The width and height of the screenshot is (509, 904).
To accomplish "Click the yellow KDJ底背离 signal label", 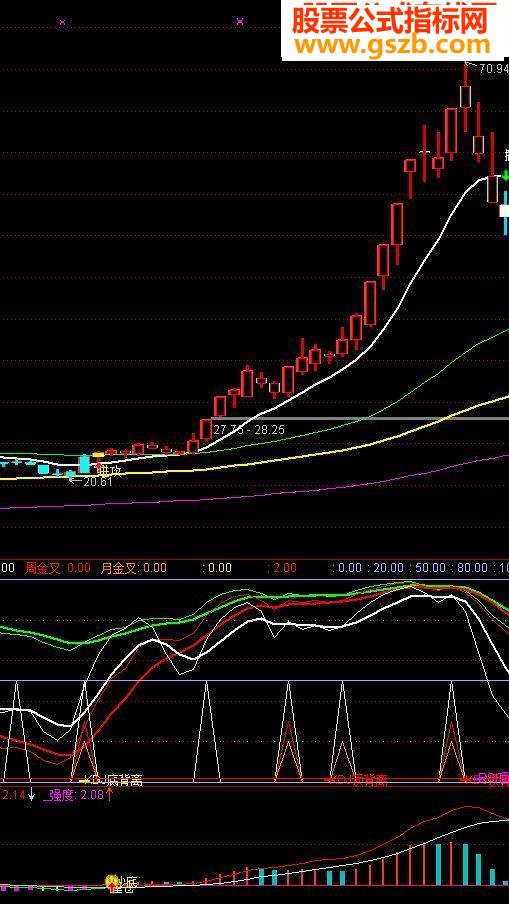I will pyautogui.click(x=113, y=781).
